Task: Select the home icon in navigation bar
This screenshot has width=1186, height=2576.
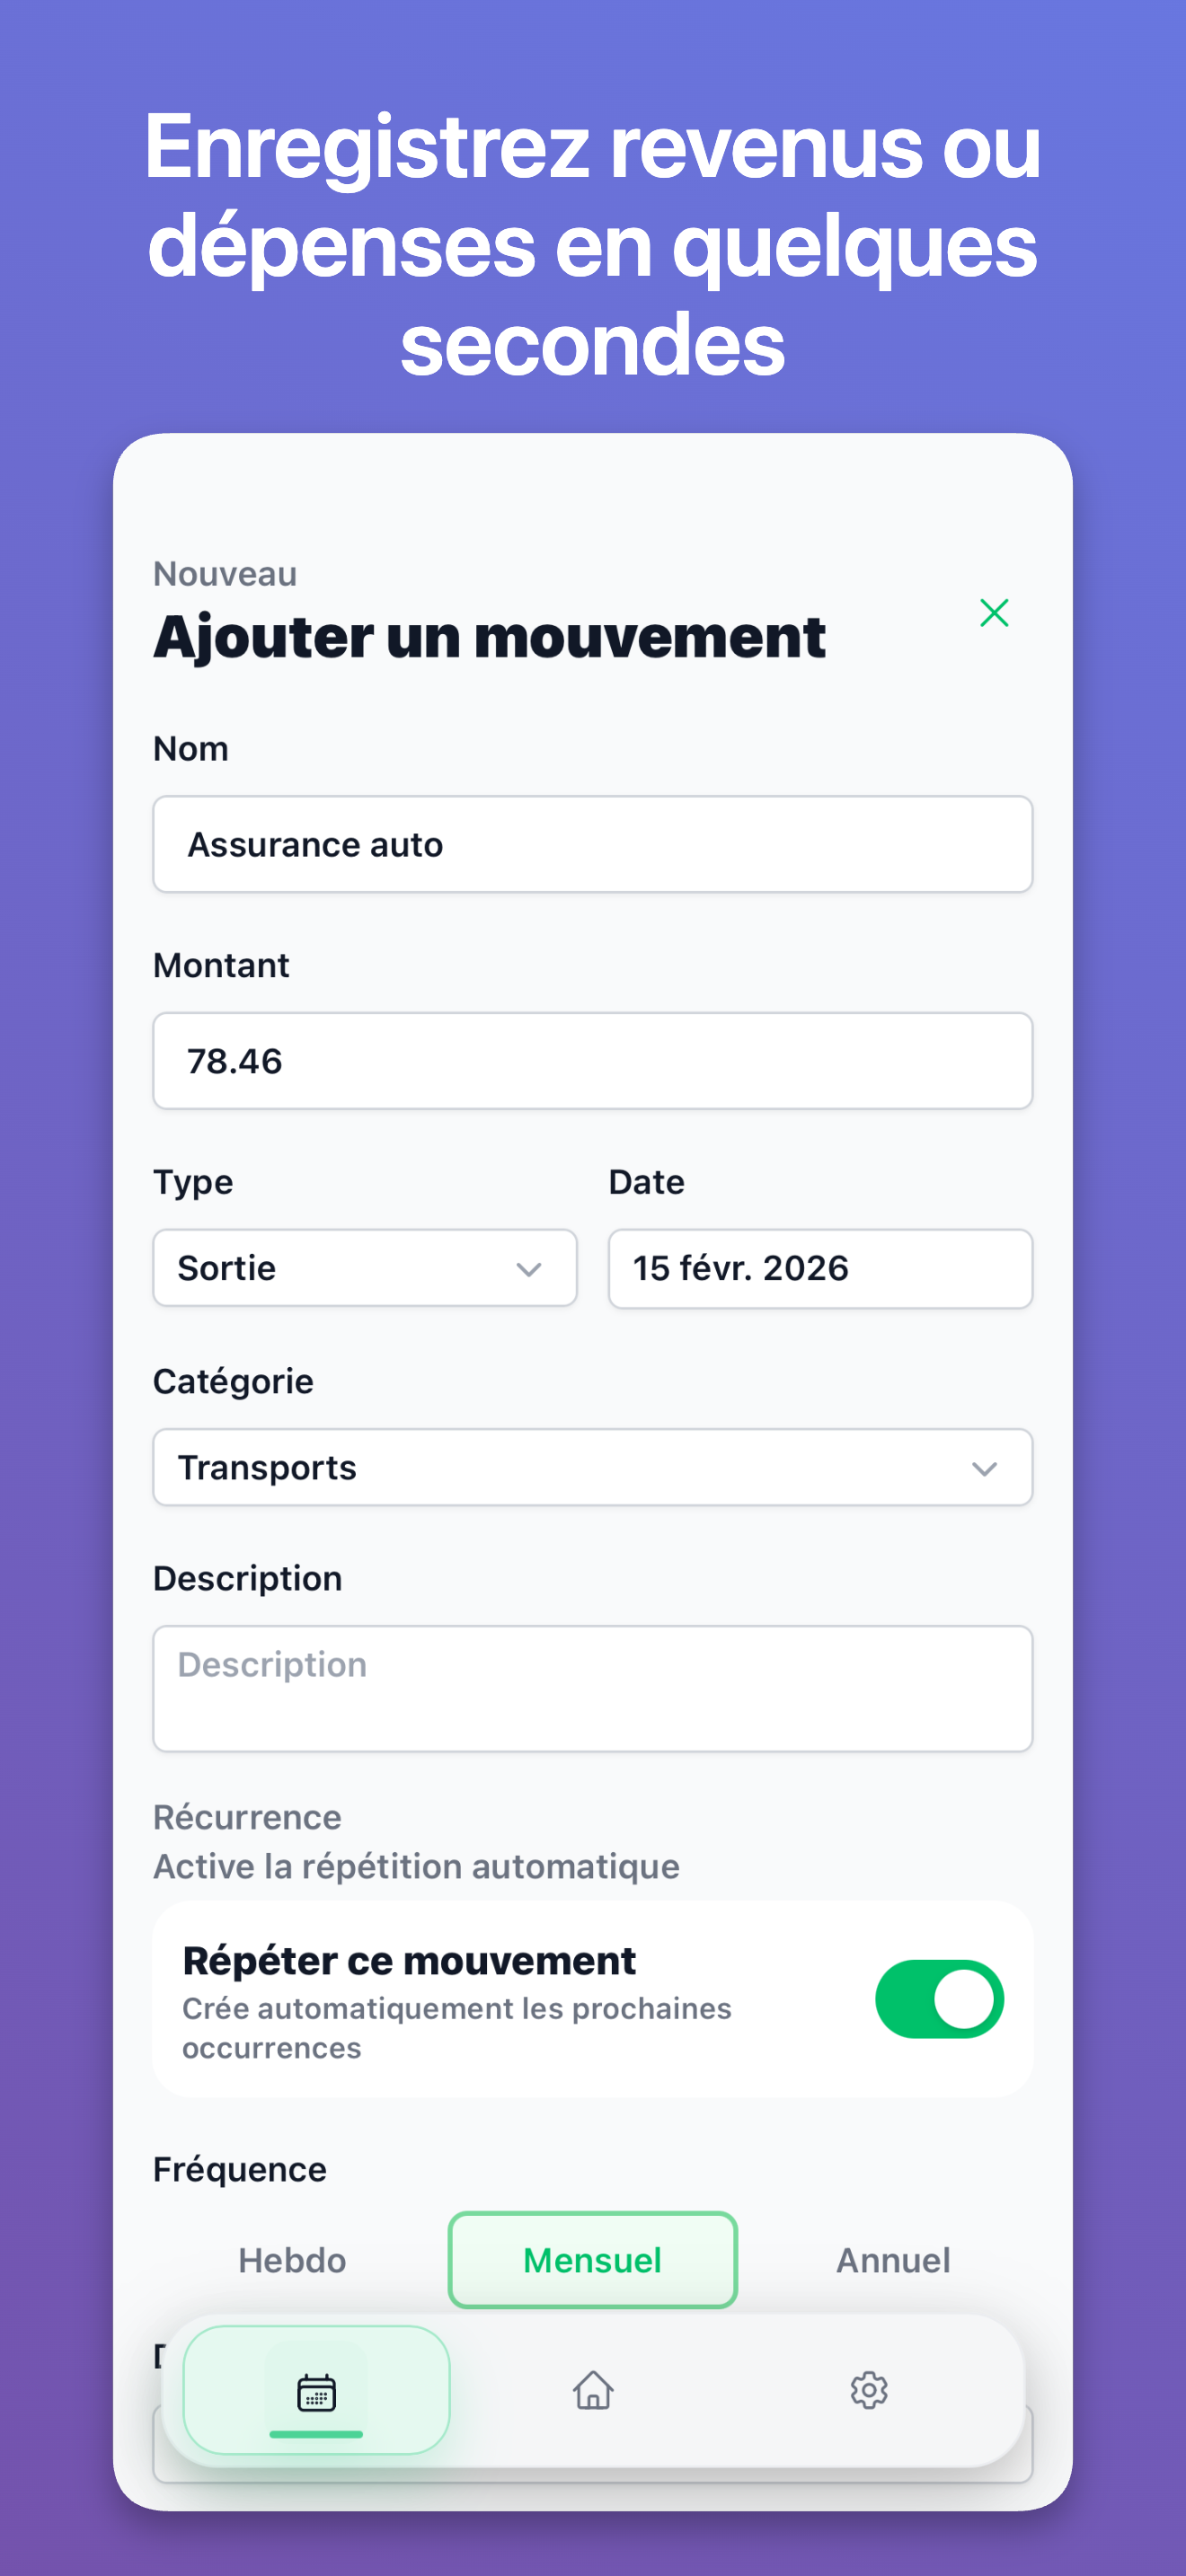Action: point(592,2391)
